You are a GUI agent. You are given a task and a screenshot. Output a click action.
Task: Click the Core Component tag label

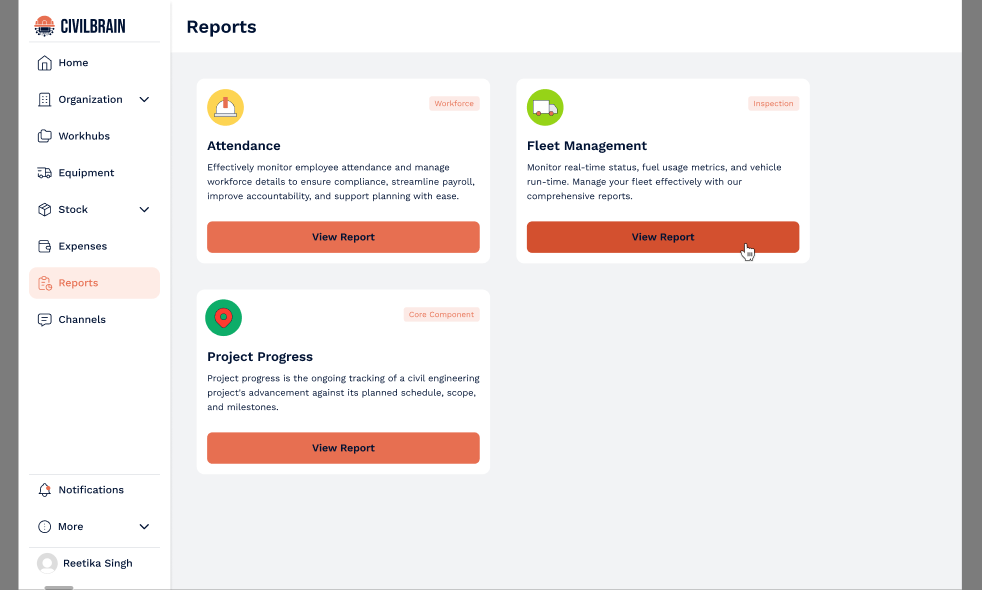pyautogui.click(x=442, y=314)
